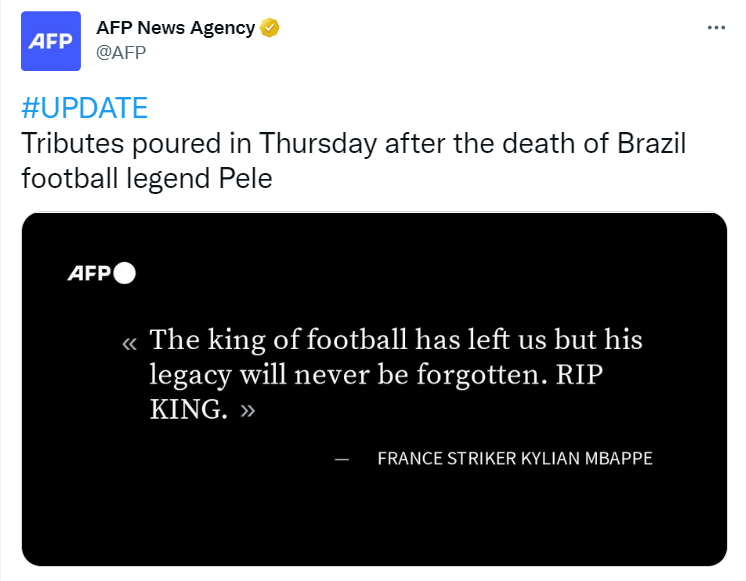Viewport: 746px width, 581px height.
Task: Click the 'FRANCE STRIKER KYLIAN MBAPPE' attribution
Action: coord(515,458)
